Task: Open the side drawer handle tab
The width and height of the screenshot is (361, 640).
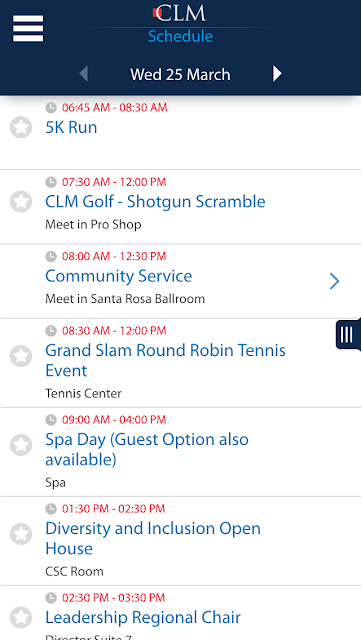Action: [348, 334]
